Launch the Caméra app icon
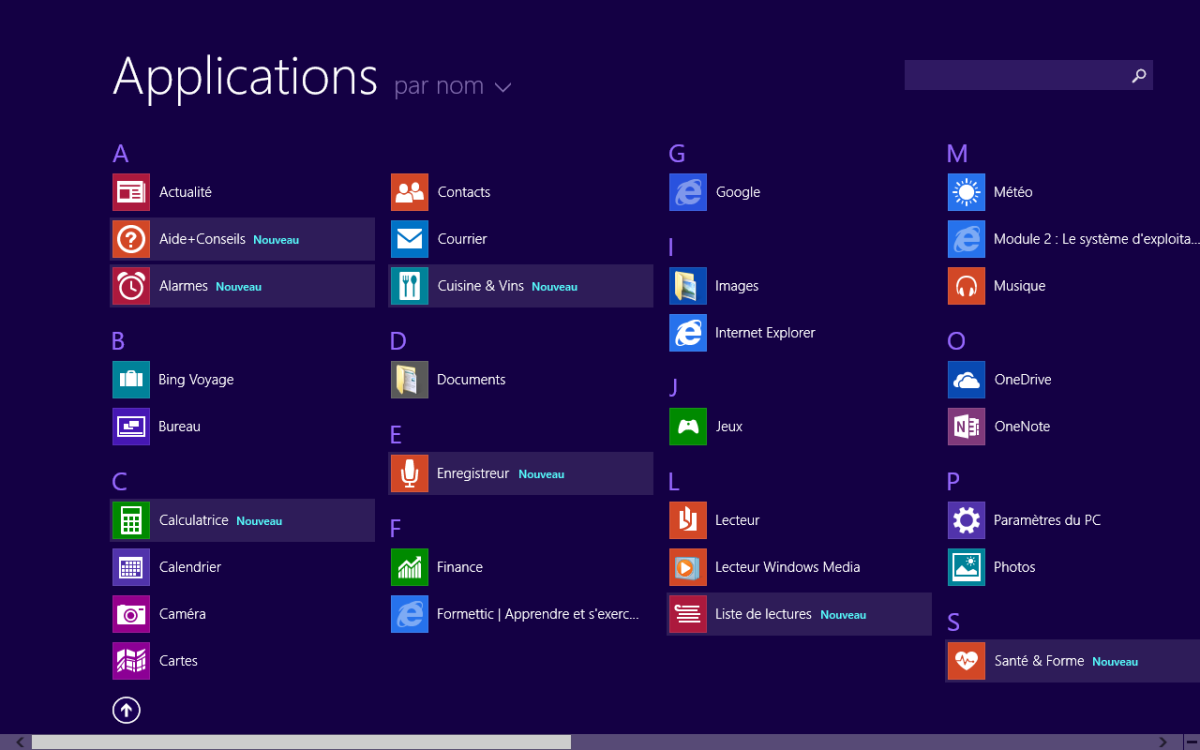Viewport: 1200px width, 750px height. point(131,614)
